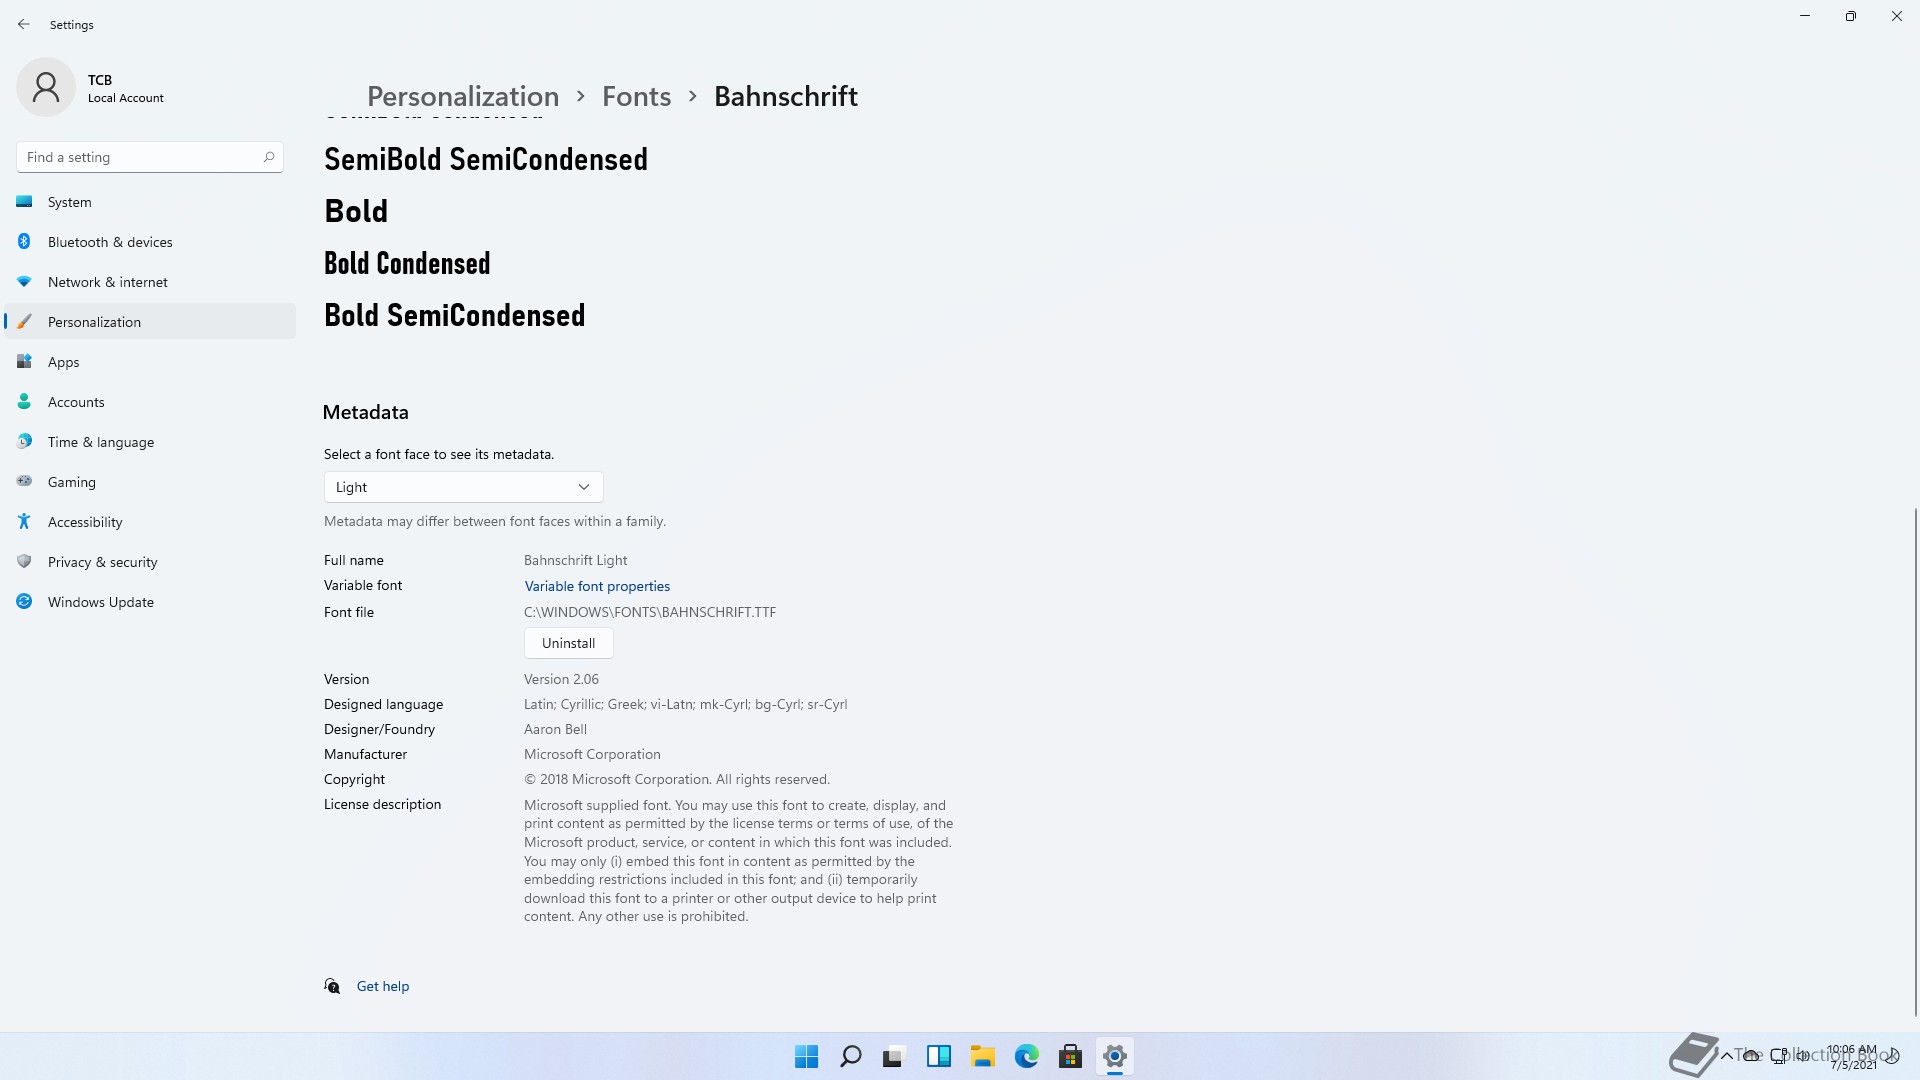The image size is (1920, 1080).
Task: Open Task View in the taskbar
Action: pos(894,1056)
